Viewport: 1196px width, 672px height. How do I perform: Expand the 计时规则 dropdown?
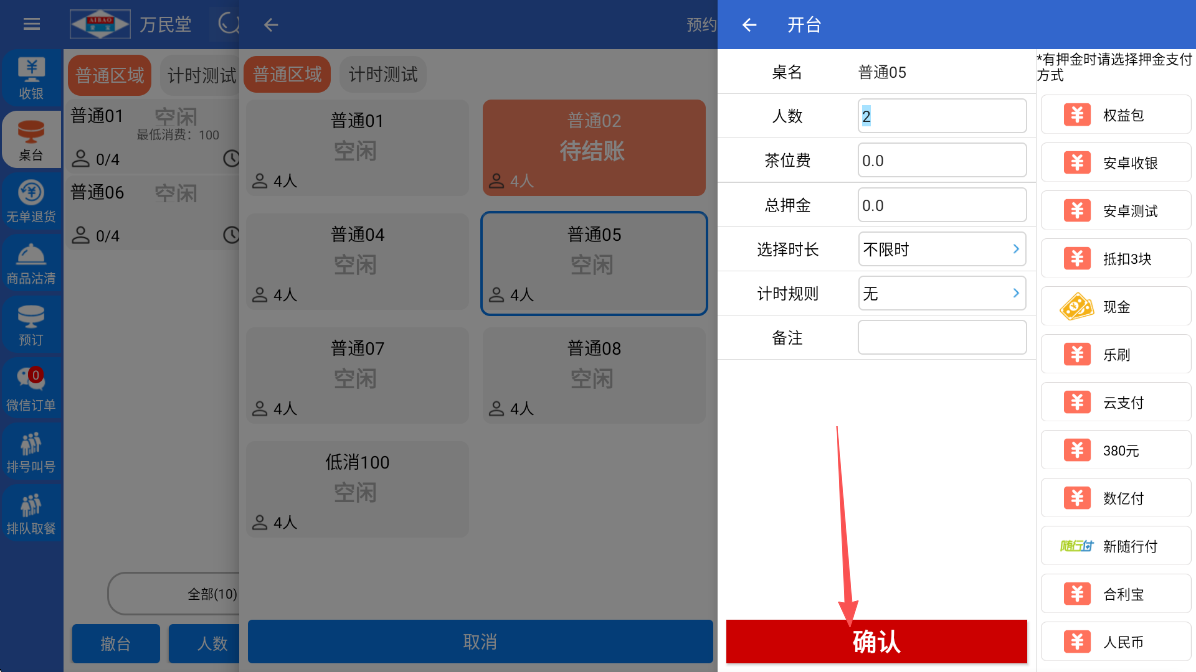942,293
